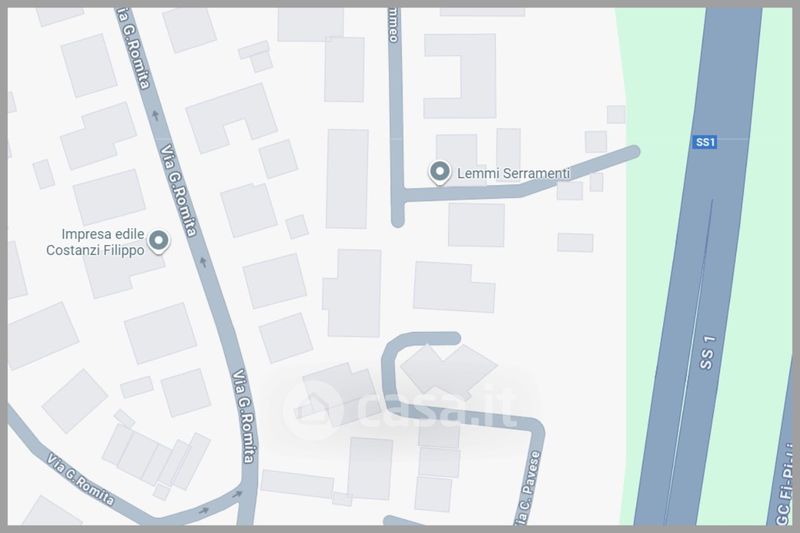
Task: Select the Via C. Pavese street label
Action: (x=528, y=487)
